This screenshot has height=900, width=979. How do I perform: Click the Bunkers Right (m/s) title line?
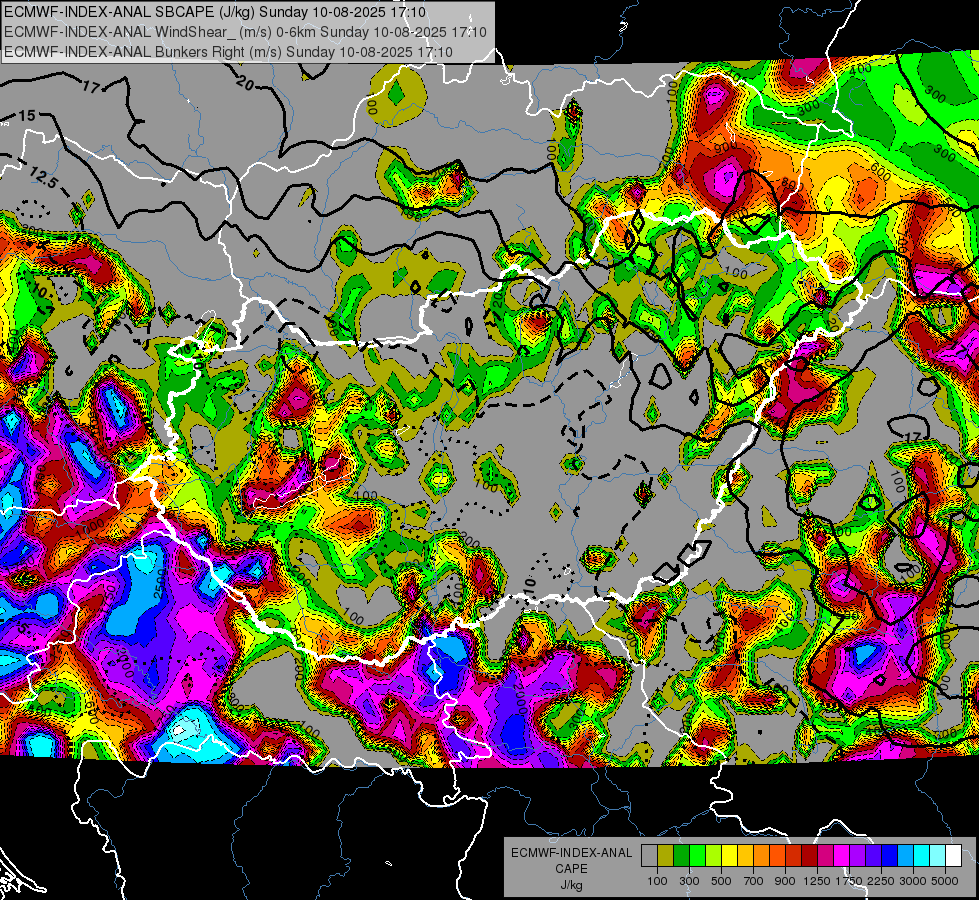pyautogui.click(x=228, y=52)
